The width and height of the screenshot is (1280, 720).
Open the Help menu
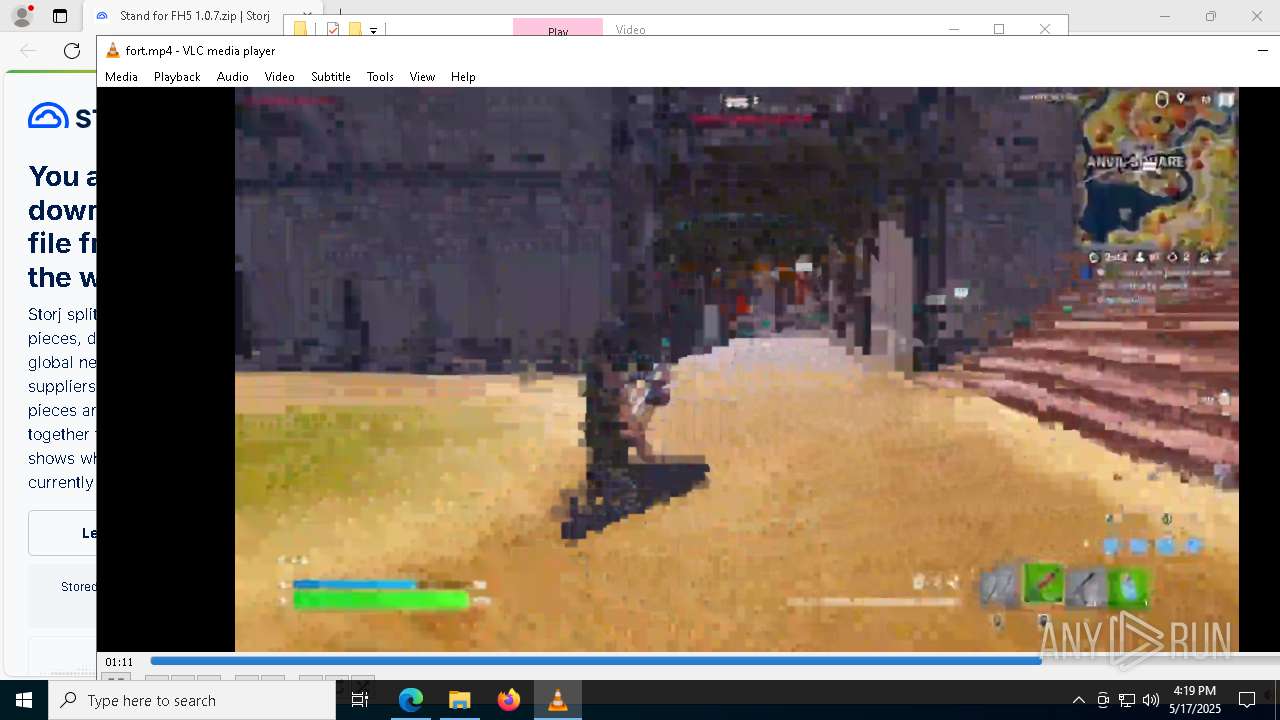[463, 77]
